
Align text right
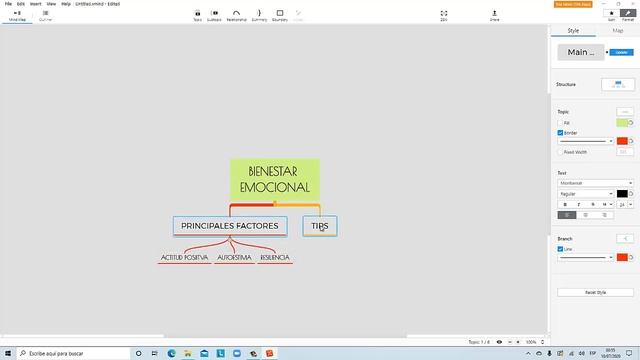point(604,215)
